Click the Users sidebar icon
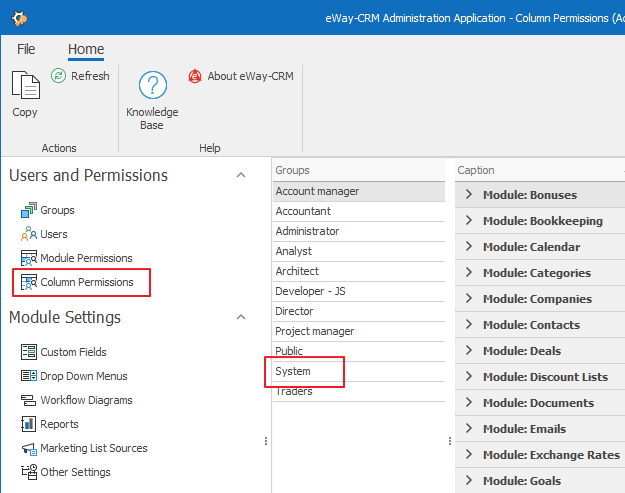625x493 pixels. [29, 234]
